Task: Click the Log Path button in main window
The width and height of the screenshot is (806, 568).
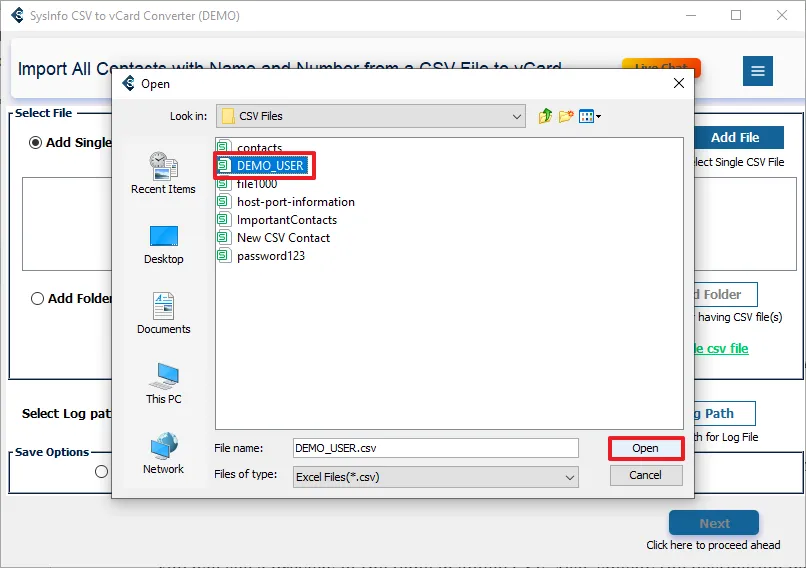Action: pyautogui.click(x=725, y=414)
